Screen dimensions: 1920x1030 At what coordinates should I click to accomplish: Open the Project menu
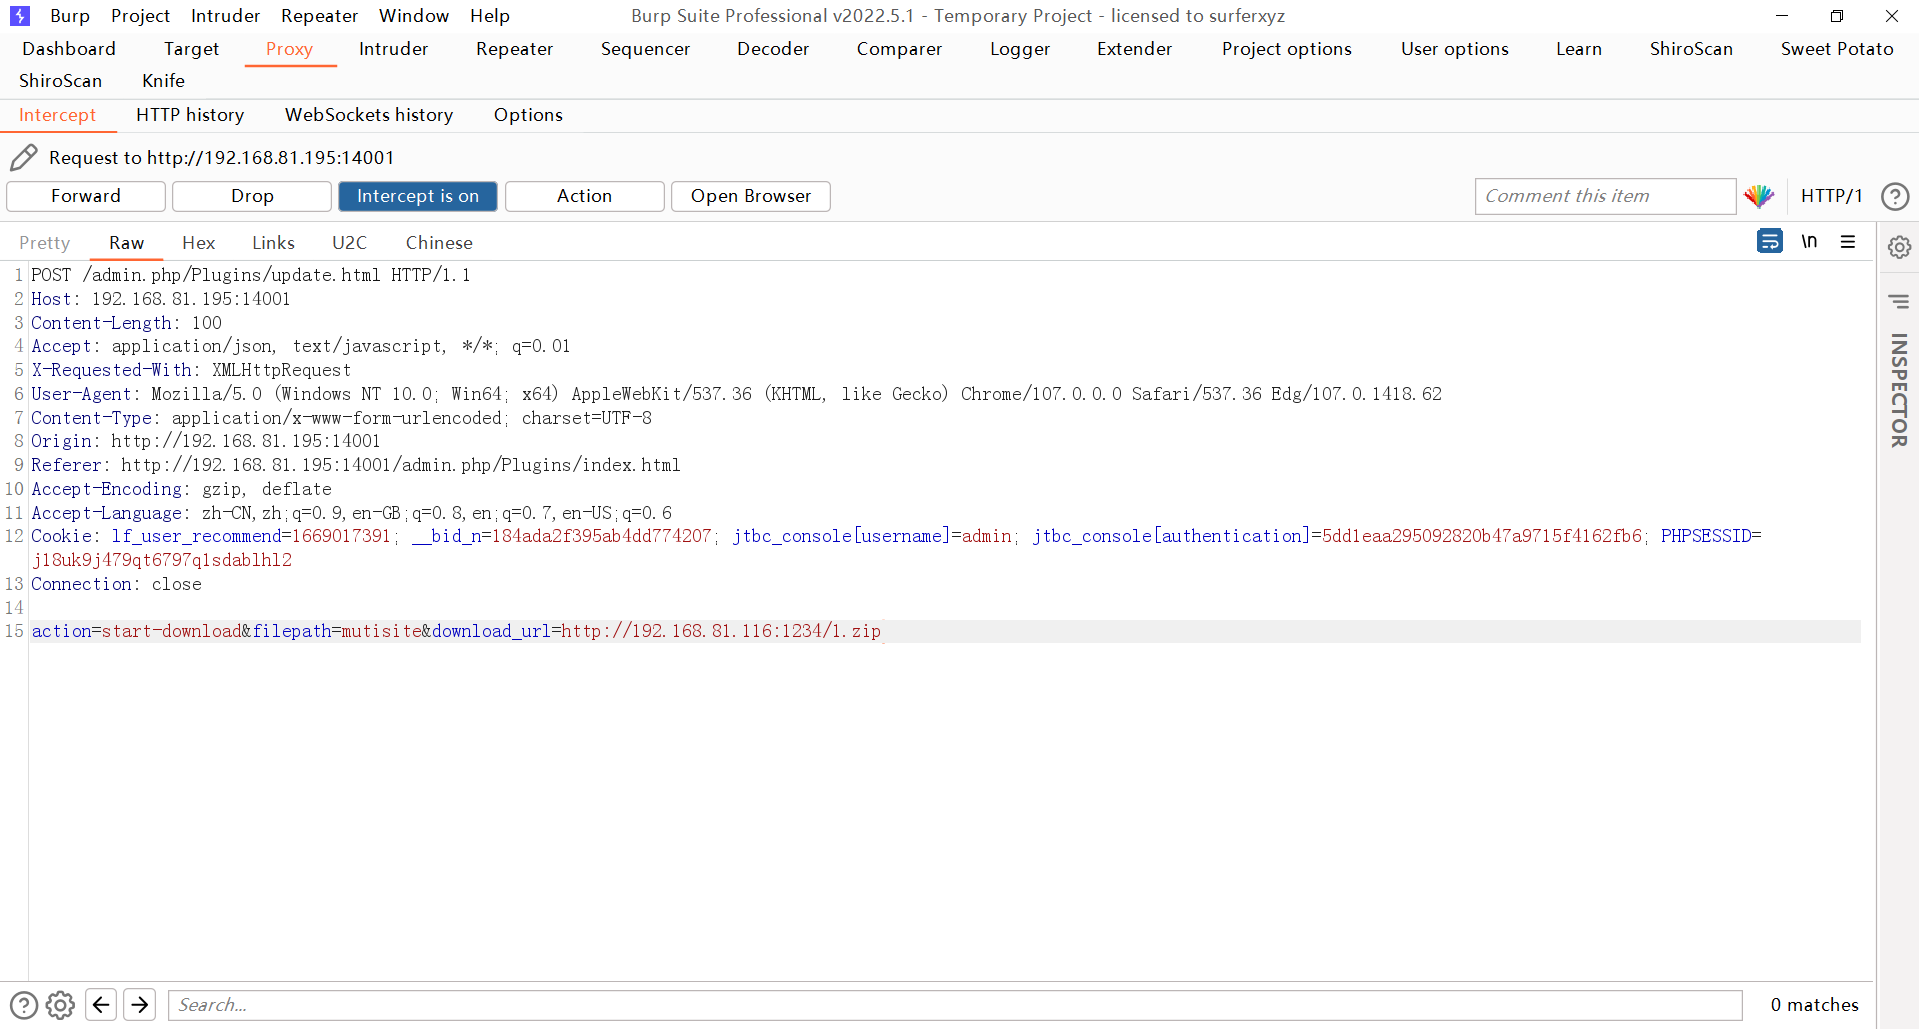click(140, 16)
